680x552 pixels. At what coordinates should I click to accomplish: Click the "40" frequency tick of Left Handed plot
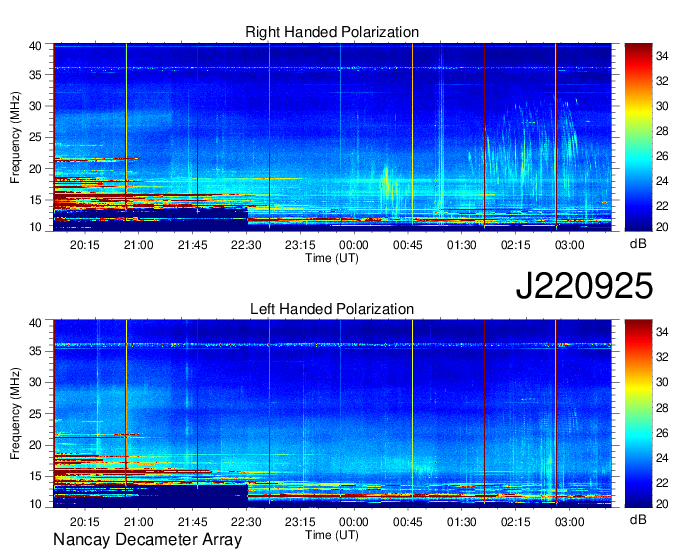35,322
